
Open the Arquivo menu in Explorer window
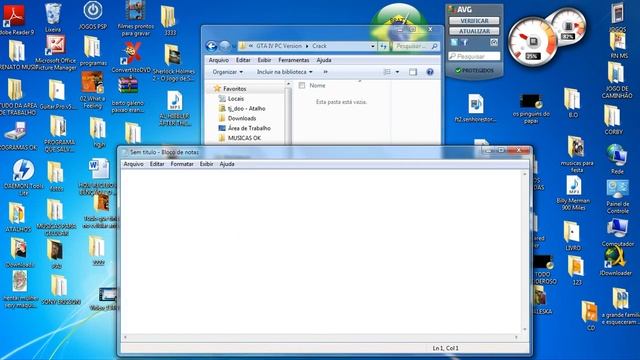[219, 60]
